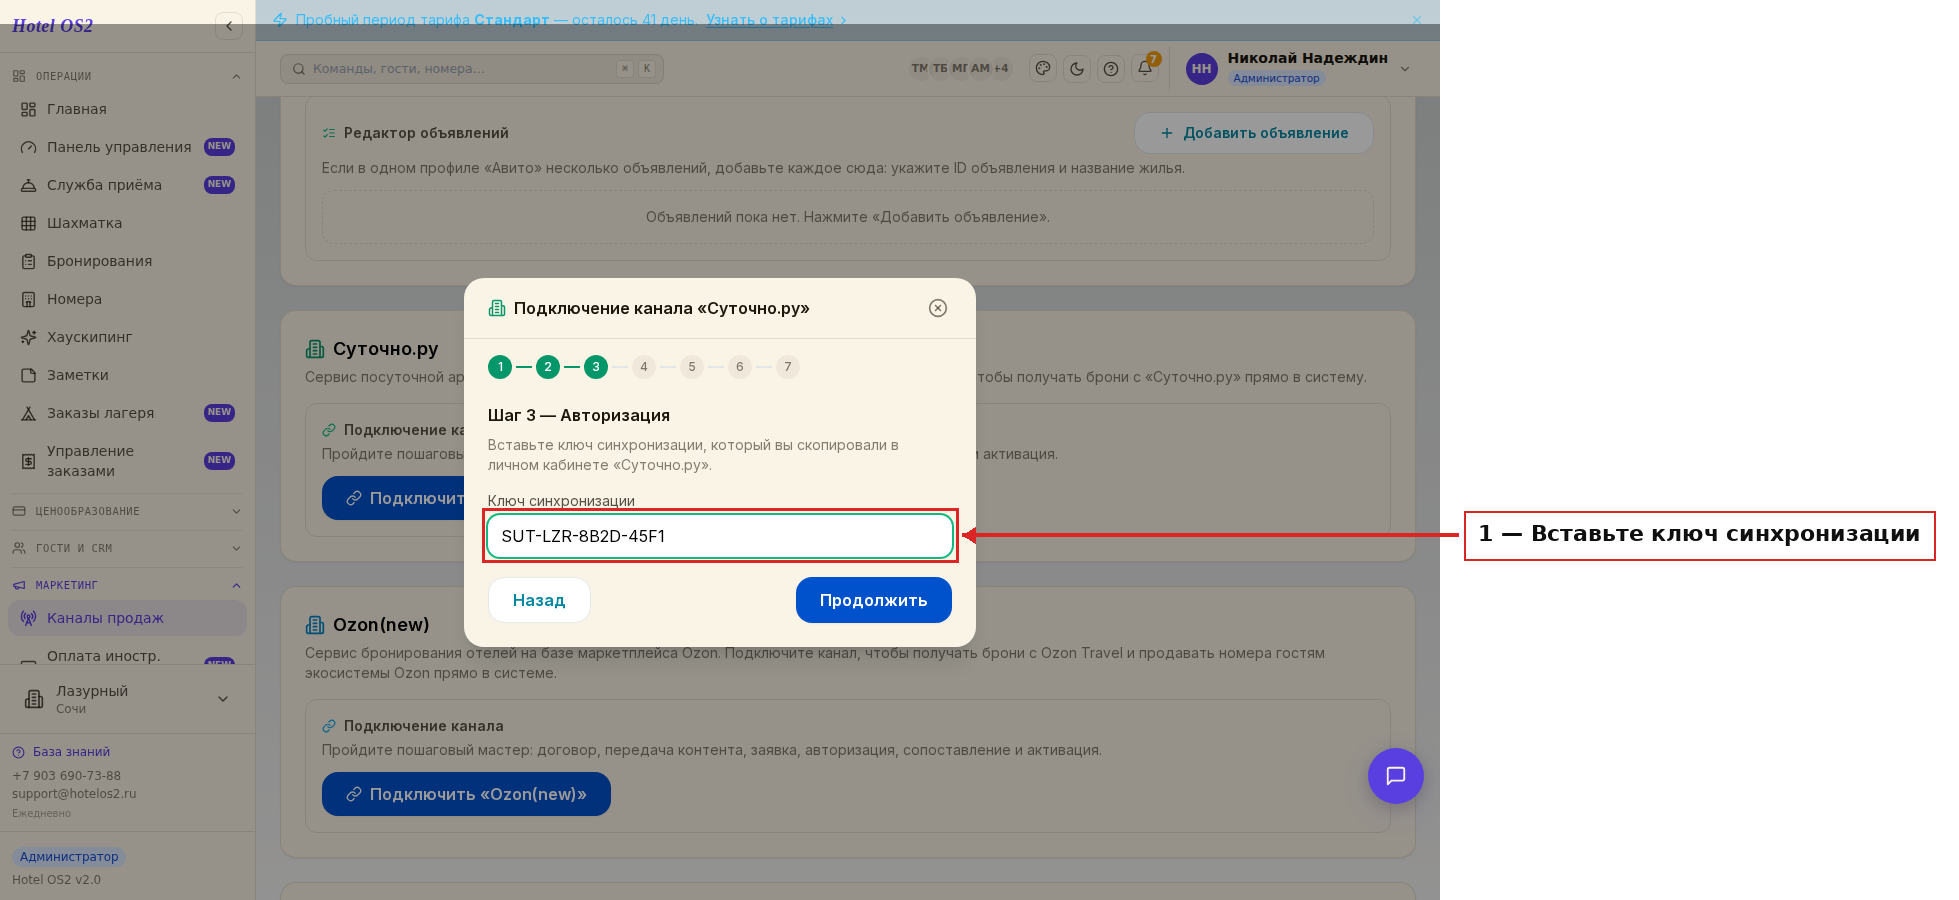
Task: Jump to wizard step 4 indicator
Action: click(x=644, y=367)
